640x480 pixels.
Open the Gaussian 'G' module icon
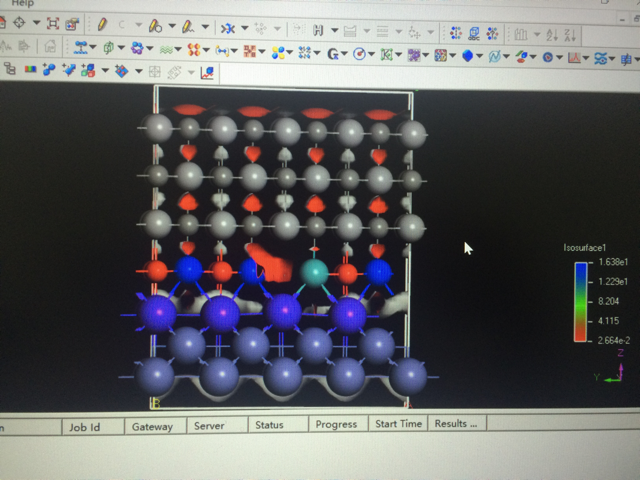tap(333, 53)
